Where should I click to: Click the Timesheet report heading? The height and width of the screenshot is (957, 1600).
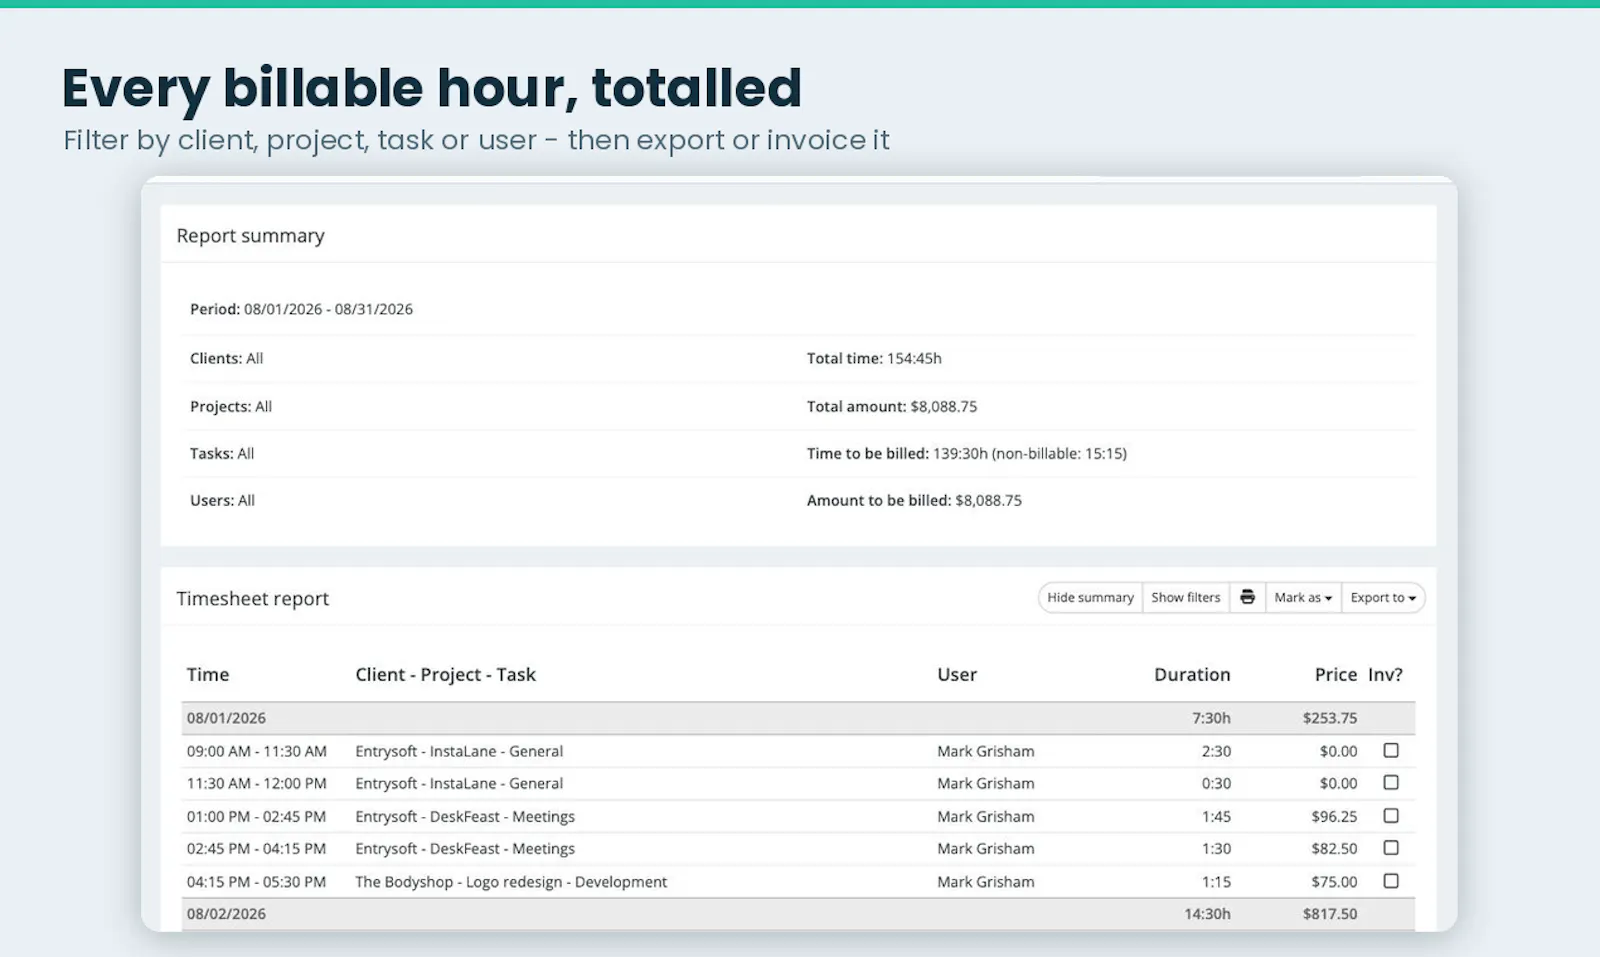(252, 598)
